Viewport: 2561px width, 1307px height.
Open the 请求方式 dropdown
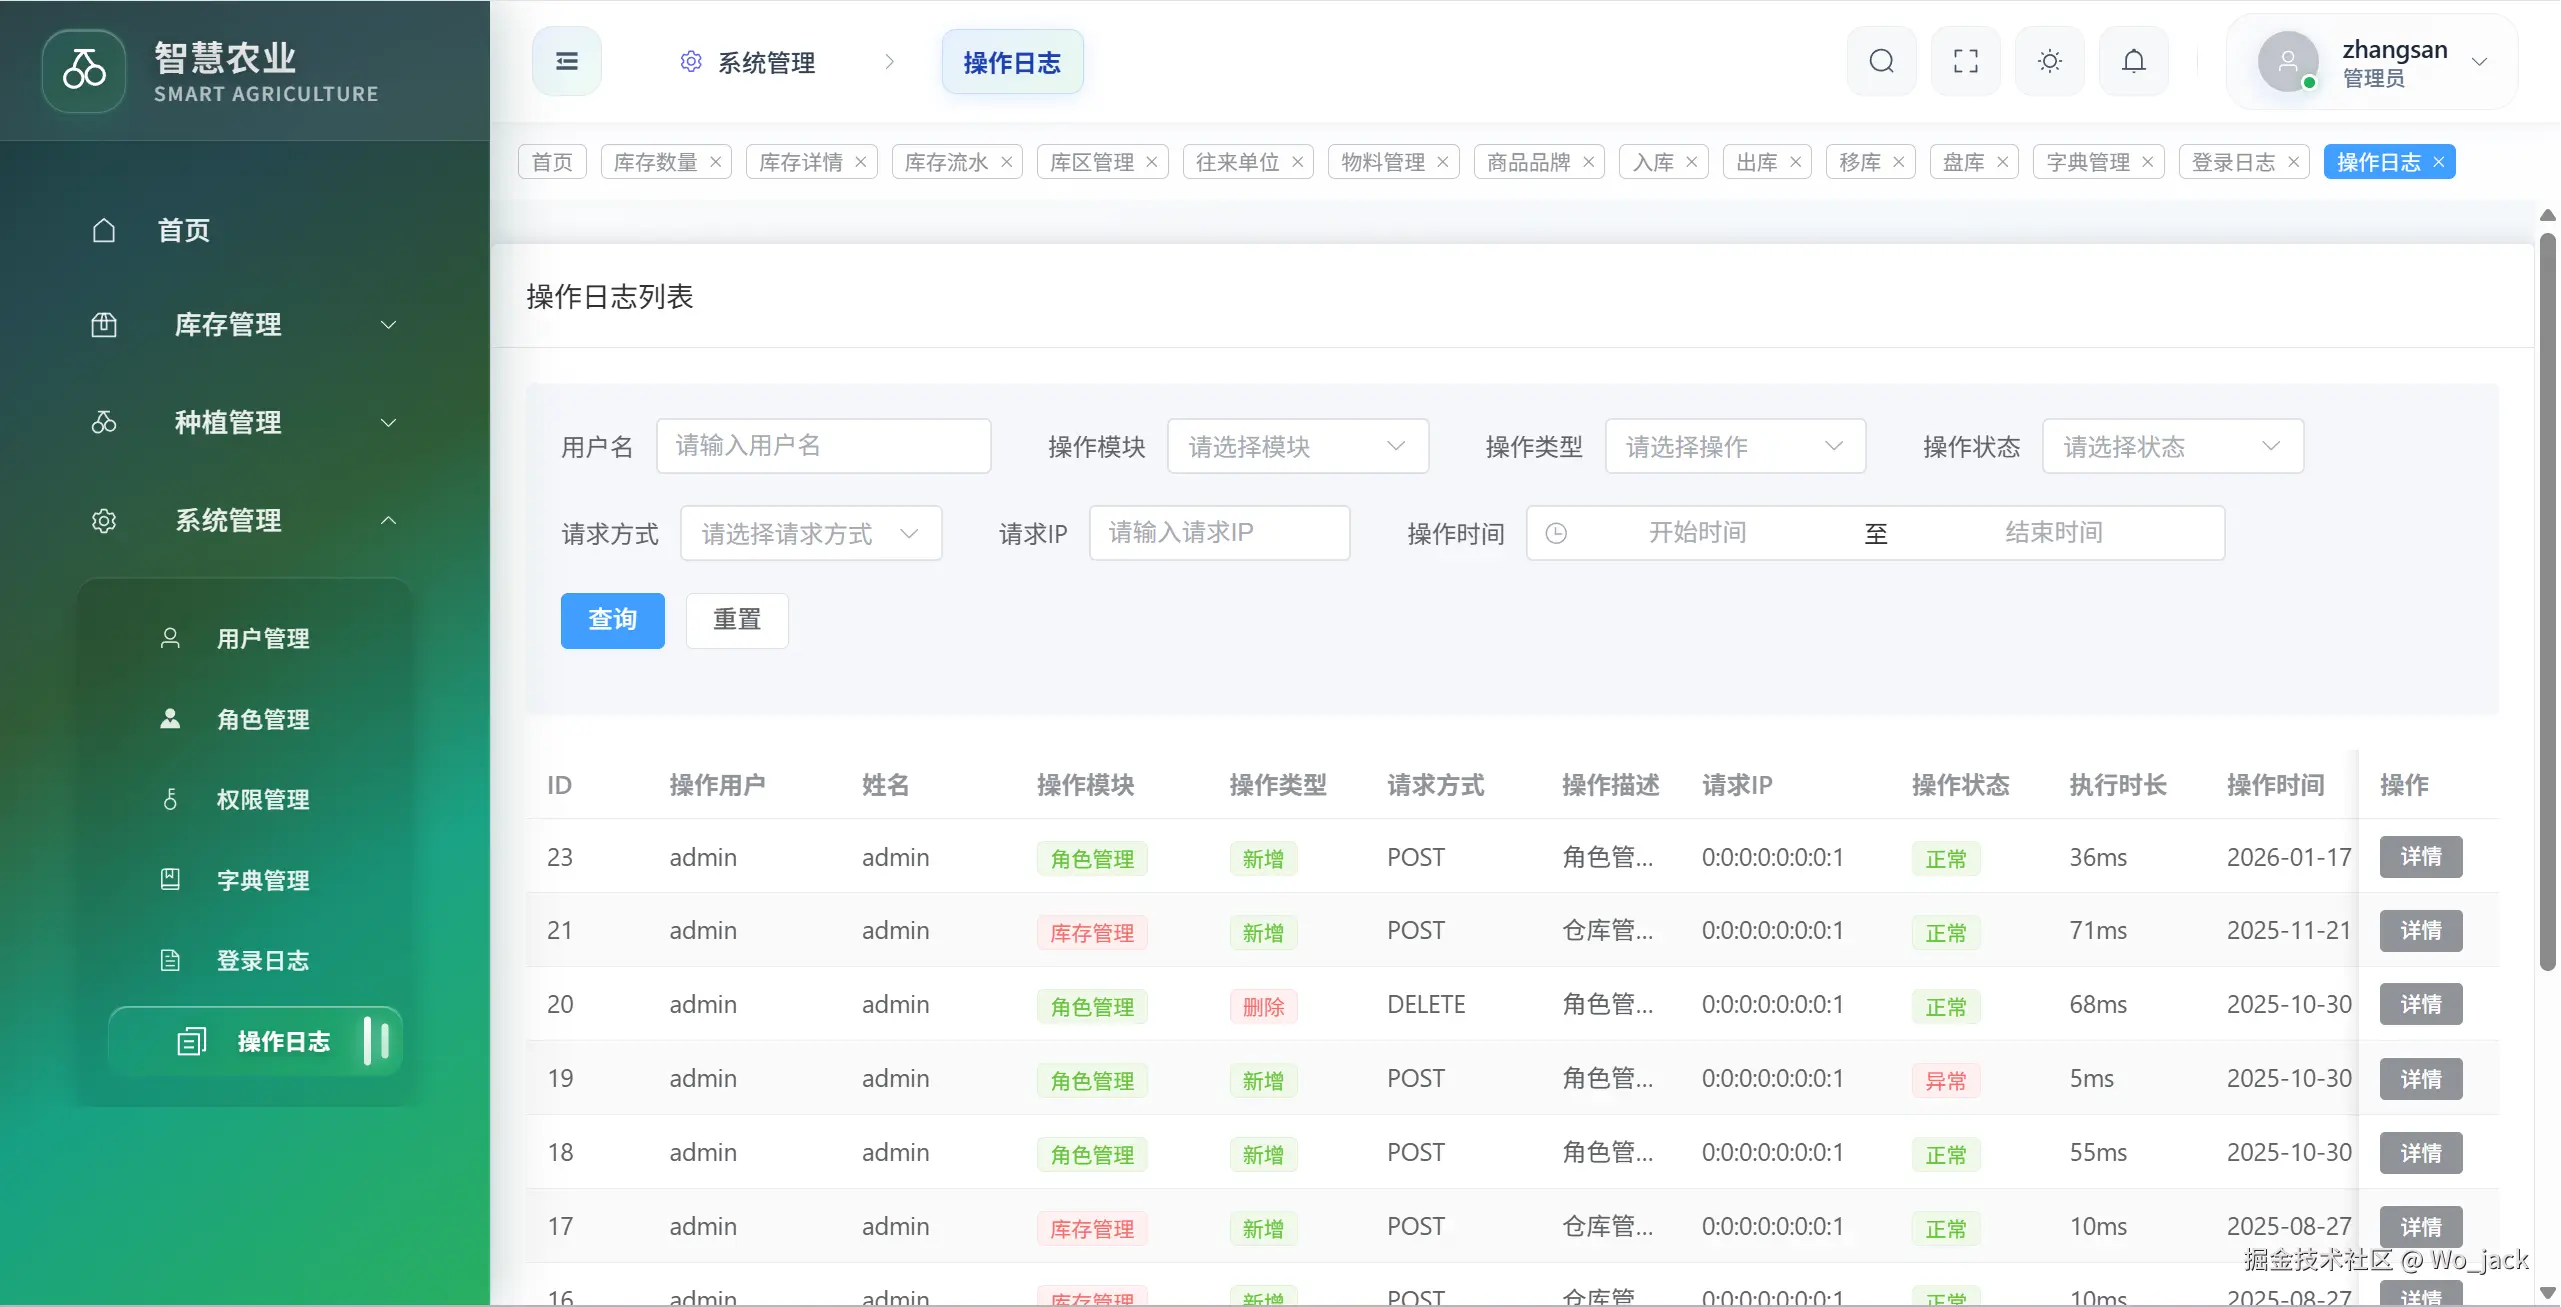(810, 533)
